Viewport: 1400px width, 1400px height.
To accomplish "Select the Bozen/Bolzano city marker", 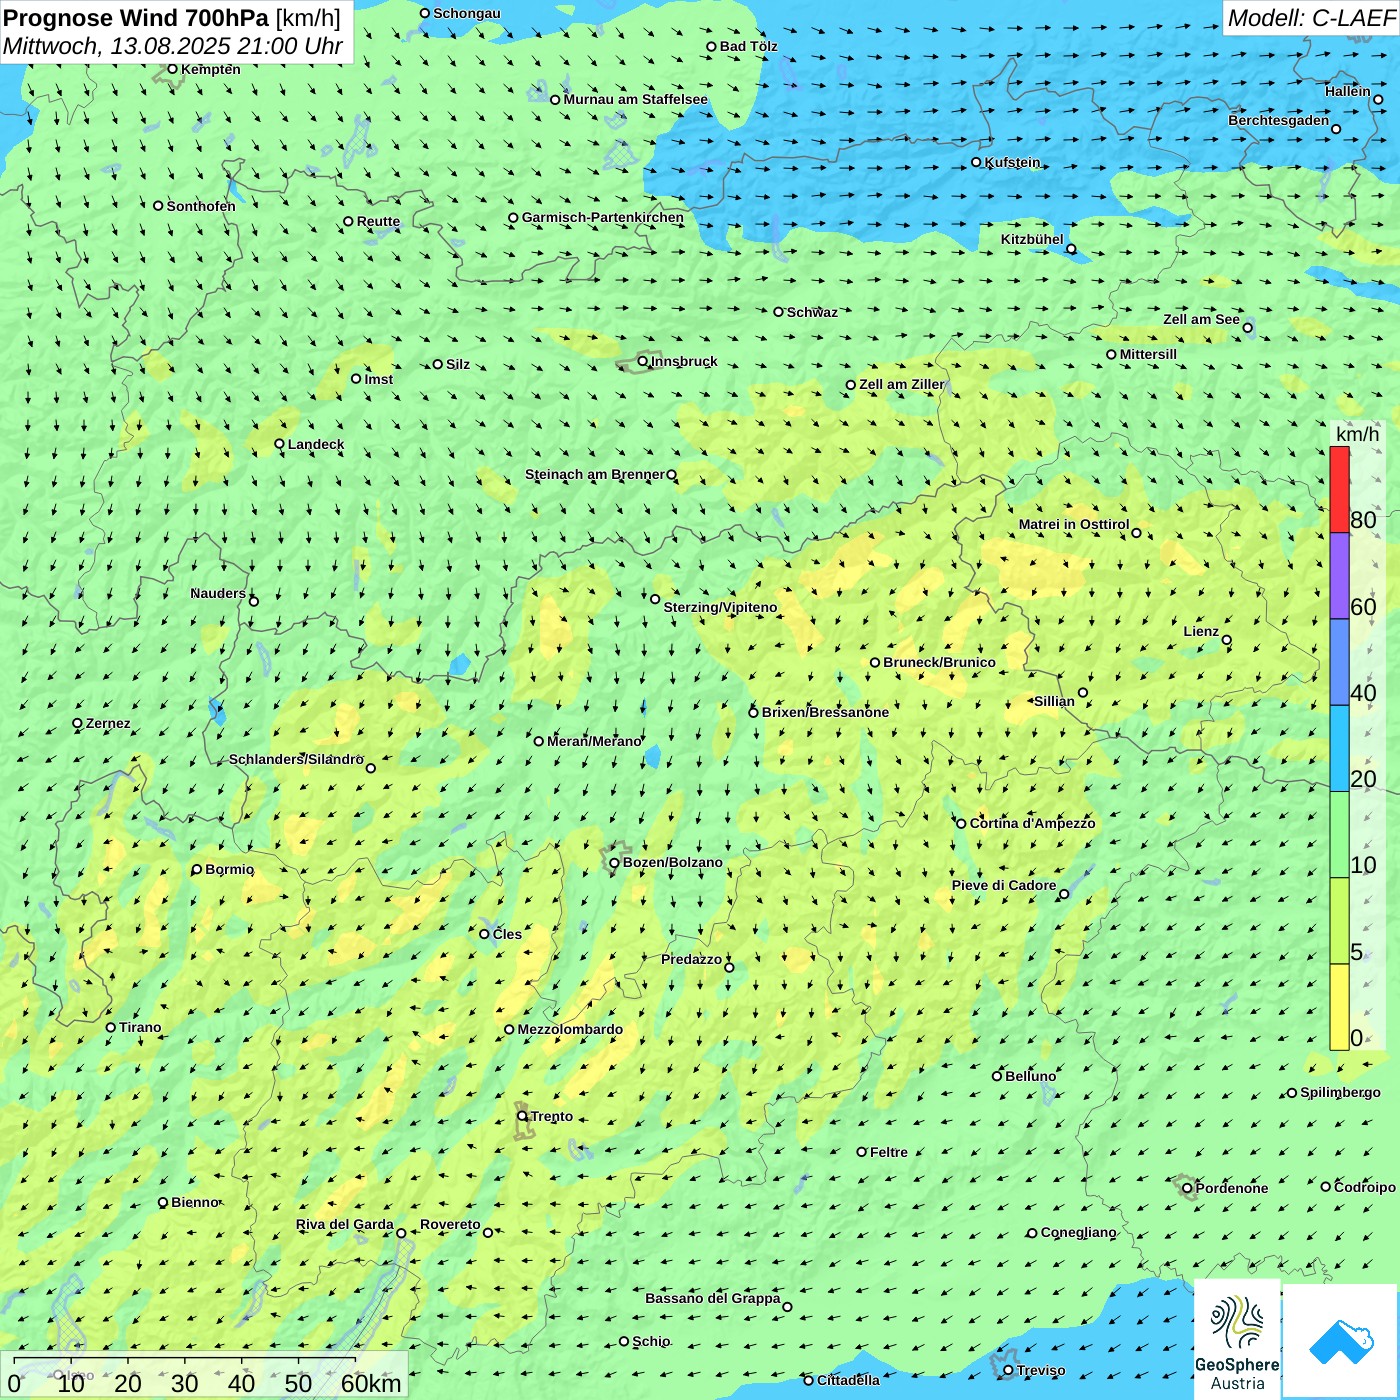I will pos(614,863).
